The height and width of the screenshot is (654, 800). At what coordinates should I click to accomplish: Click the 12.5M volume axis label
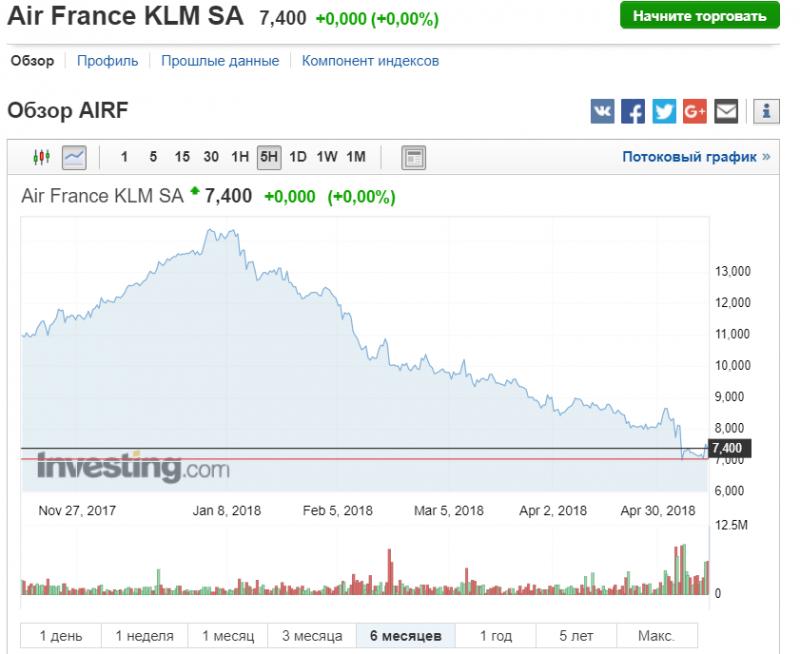tap(731, 525)
